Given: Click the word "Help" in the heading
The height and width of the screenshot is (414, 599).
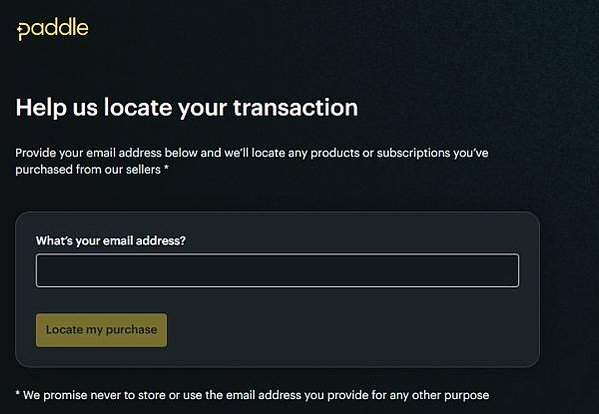Looking at the screenshot, I should coord(41,108).
